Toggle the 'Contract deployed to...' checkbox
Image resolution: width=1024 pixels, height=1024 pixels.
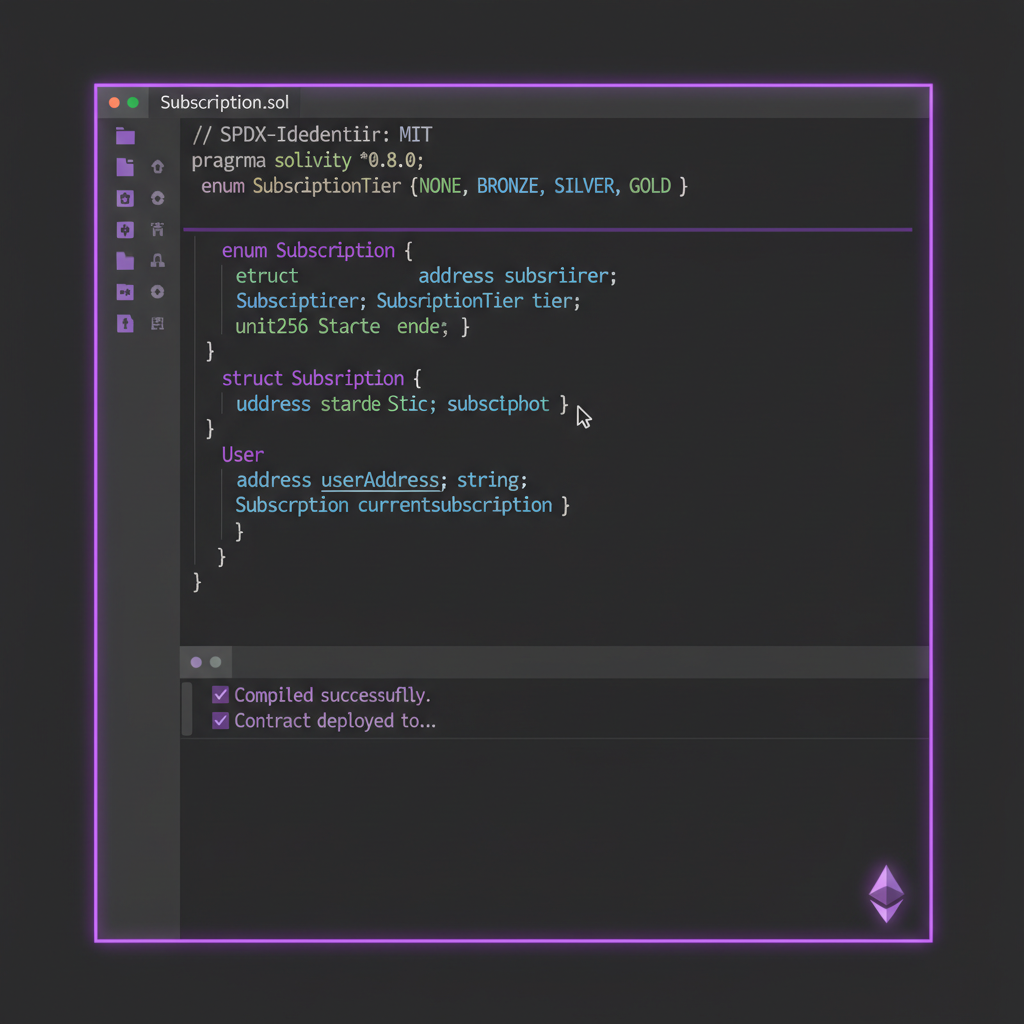[x=220, y=720]
